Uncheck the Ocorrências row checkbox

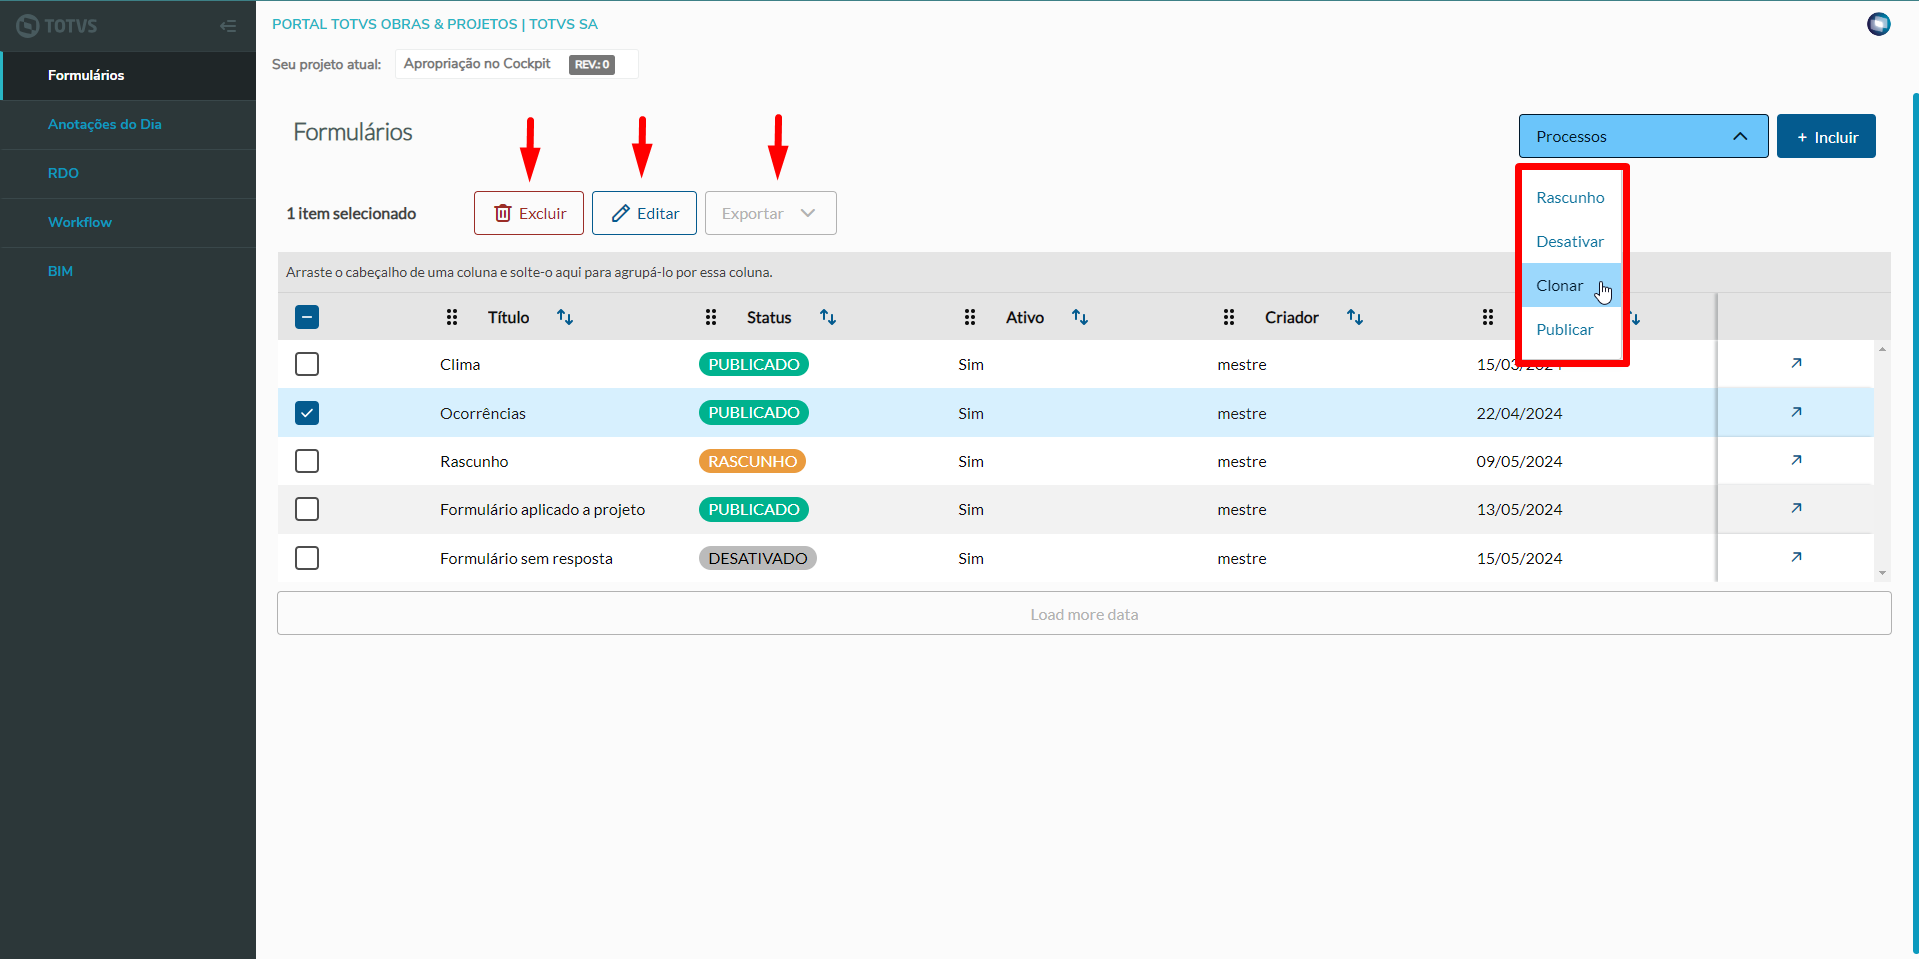(x=307, y=413)
